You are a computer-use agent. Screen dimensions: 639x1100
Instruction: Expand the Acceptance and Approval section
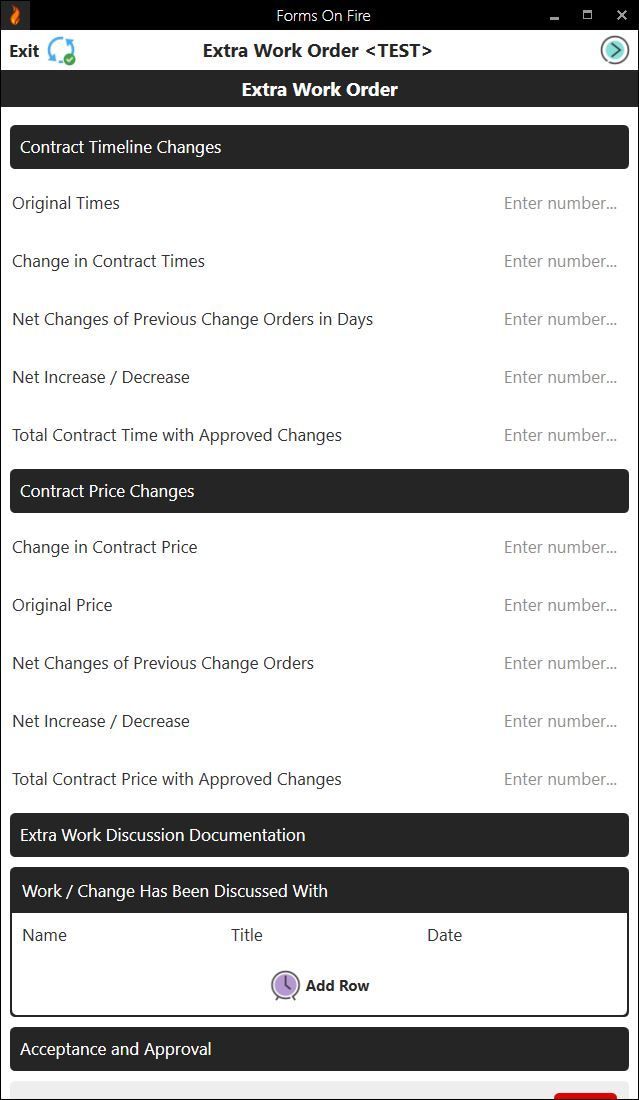tap(319, 1049)
